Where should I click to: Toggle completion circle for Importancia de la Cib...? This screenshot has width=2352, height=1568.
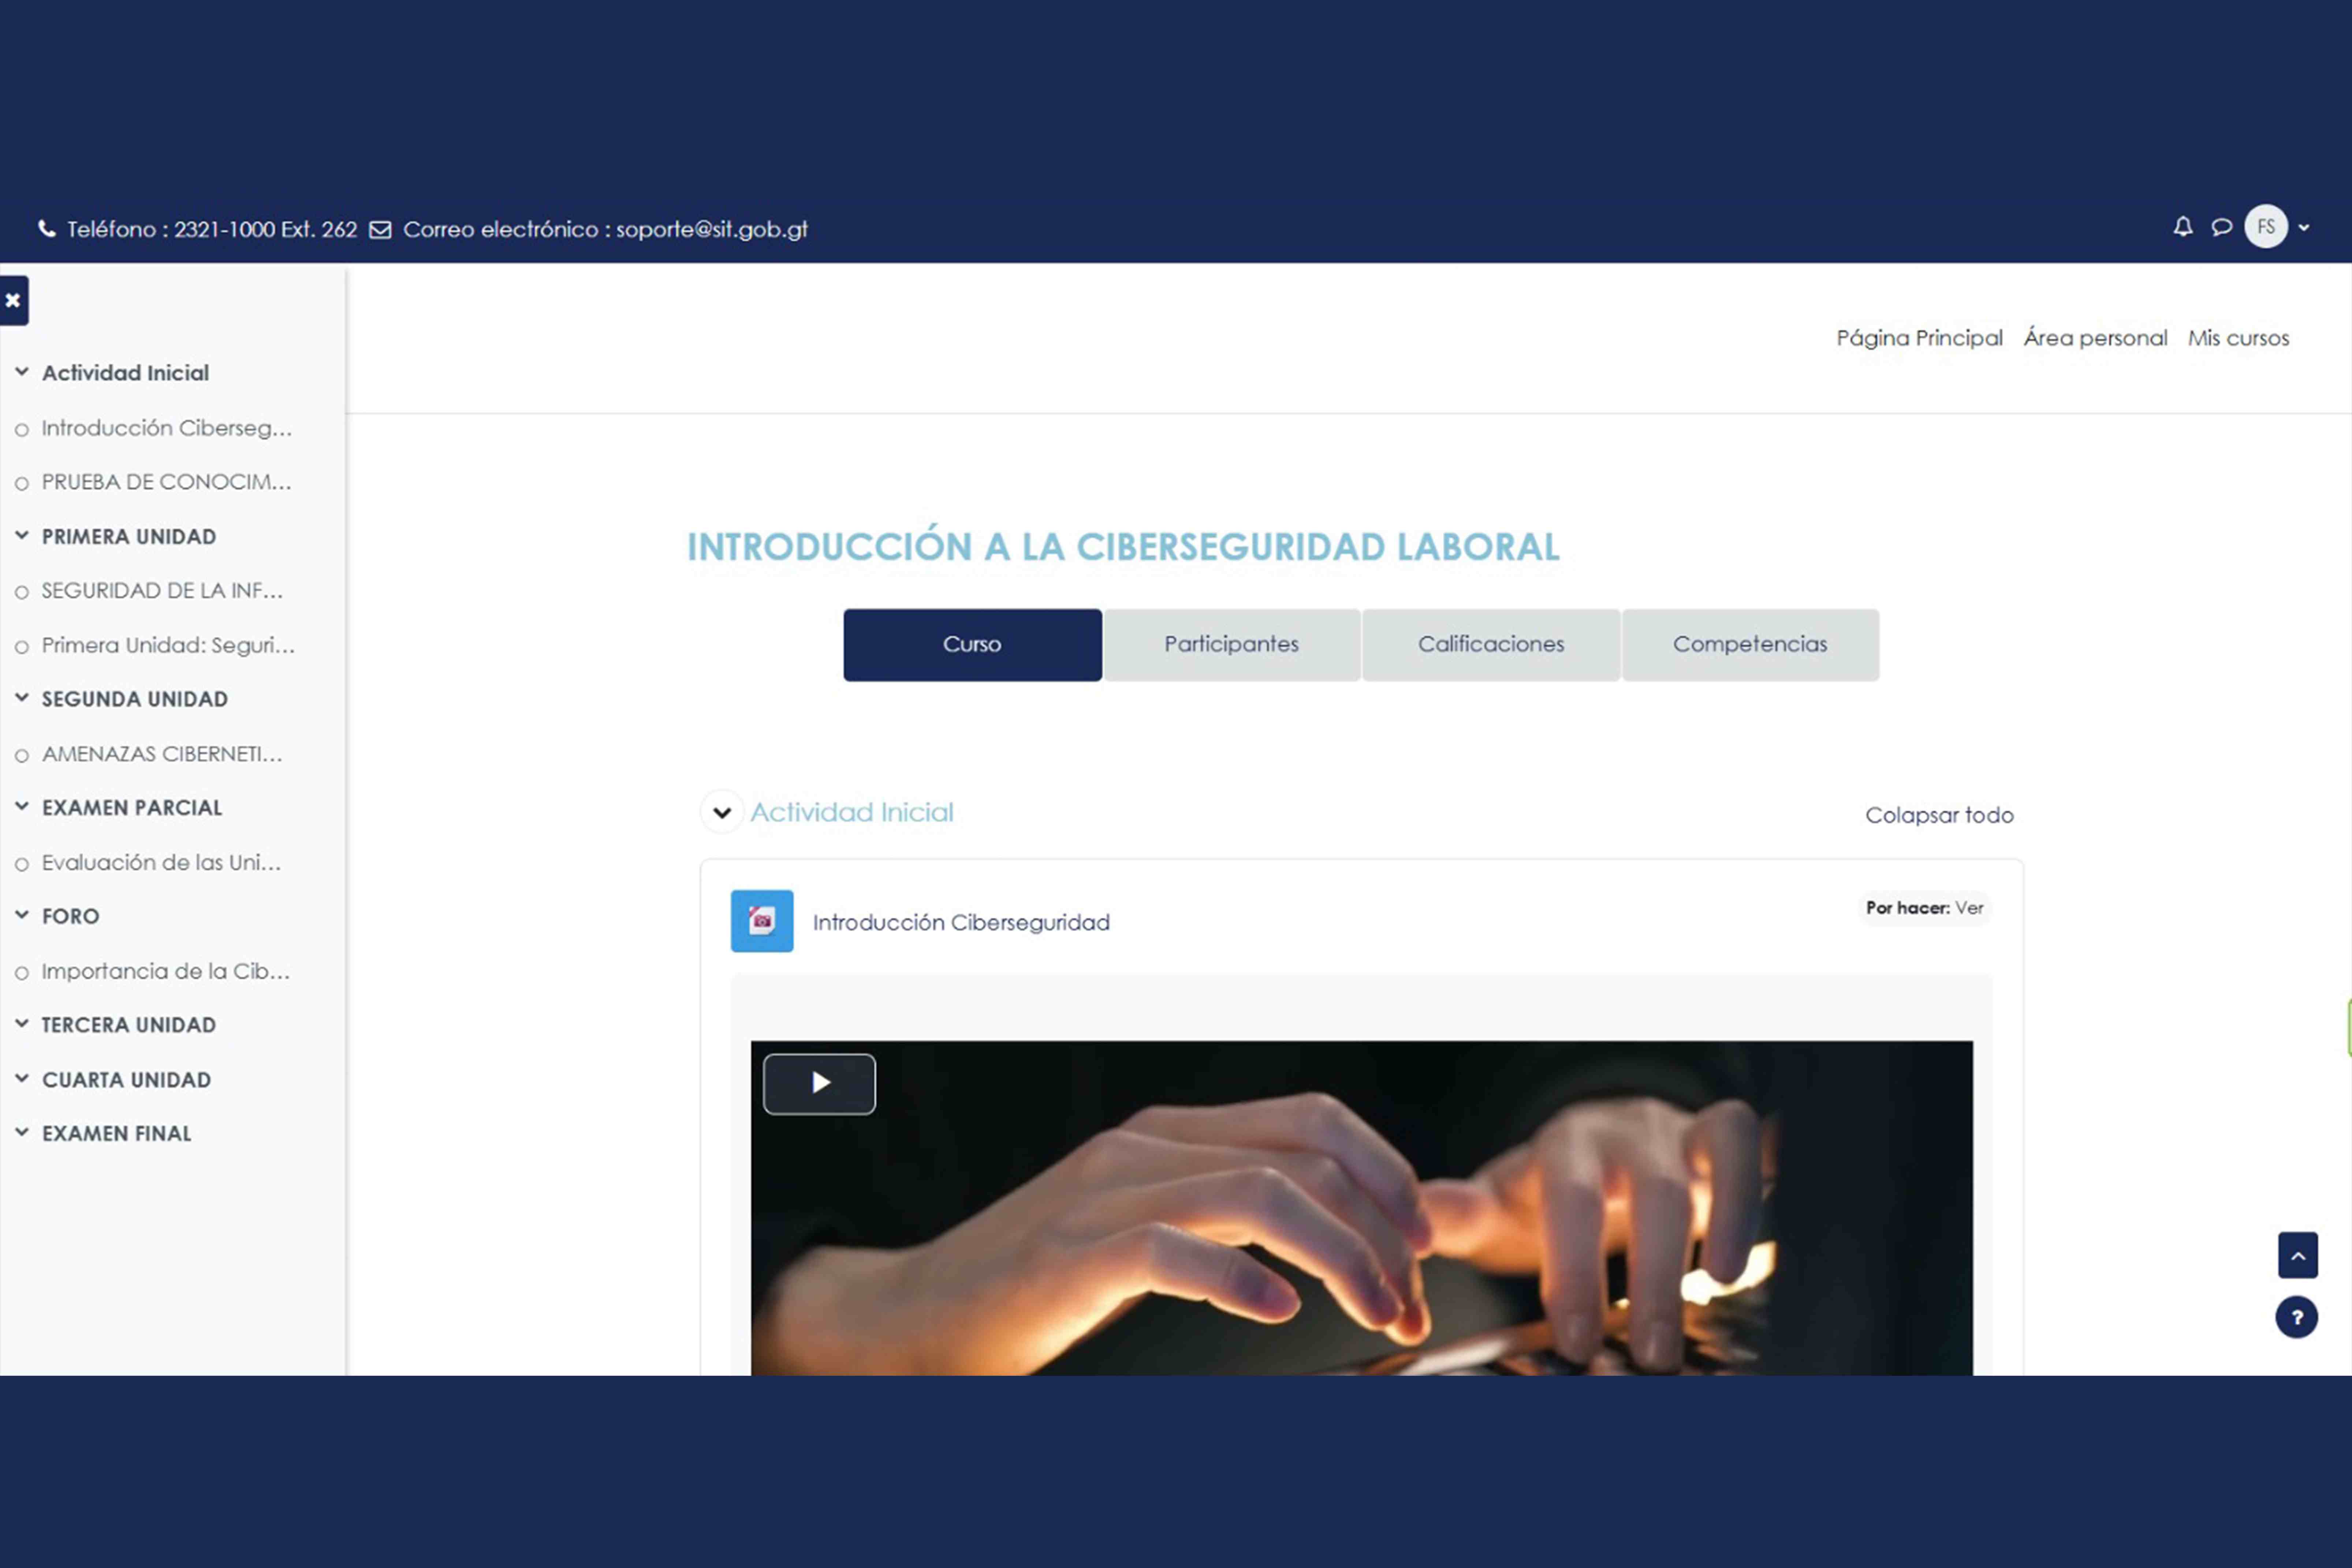22,973
